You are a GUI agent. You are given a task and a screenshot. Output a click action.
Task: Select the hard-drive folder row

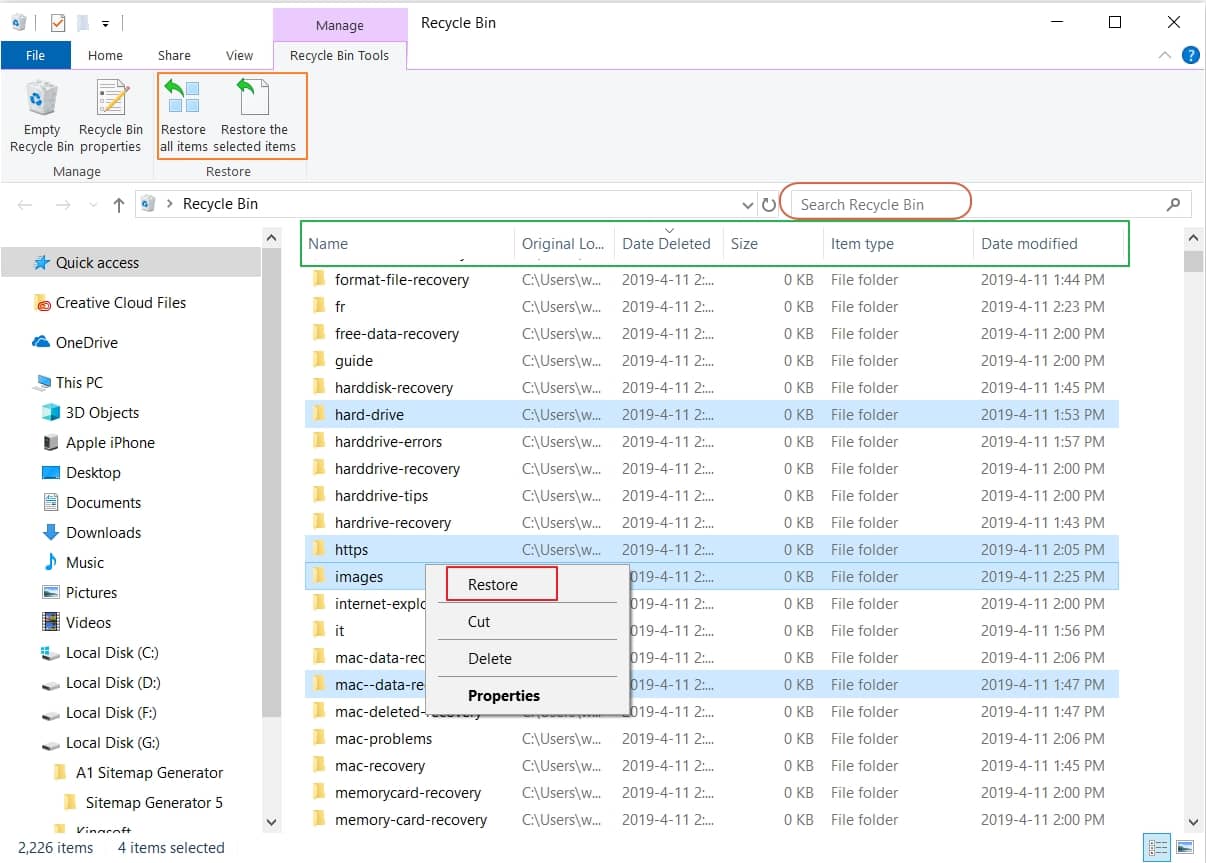tap(711, 415)
